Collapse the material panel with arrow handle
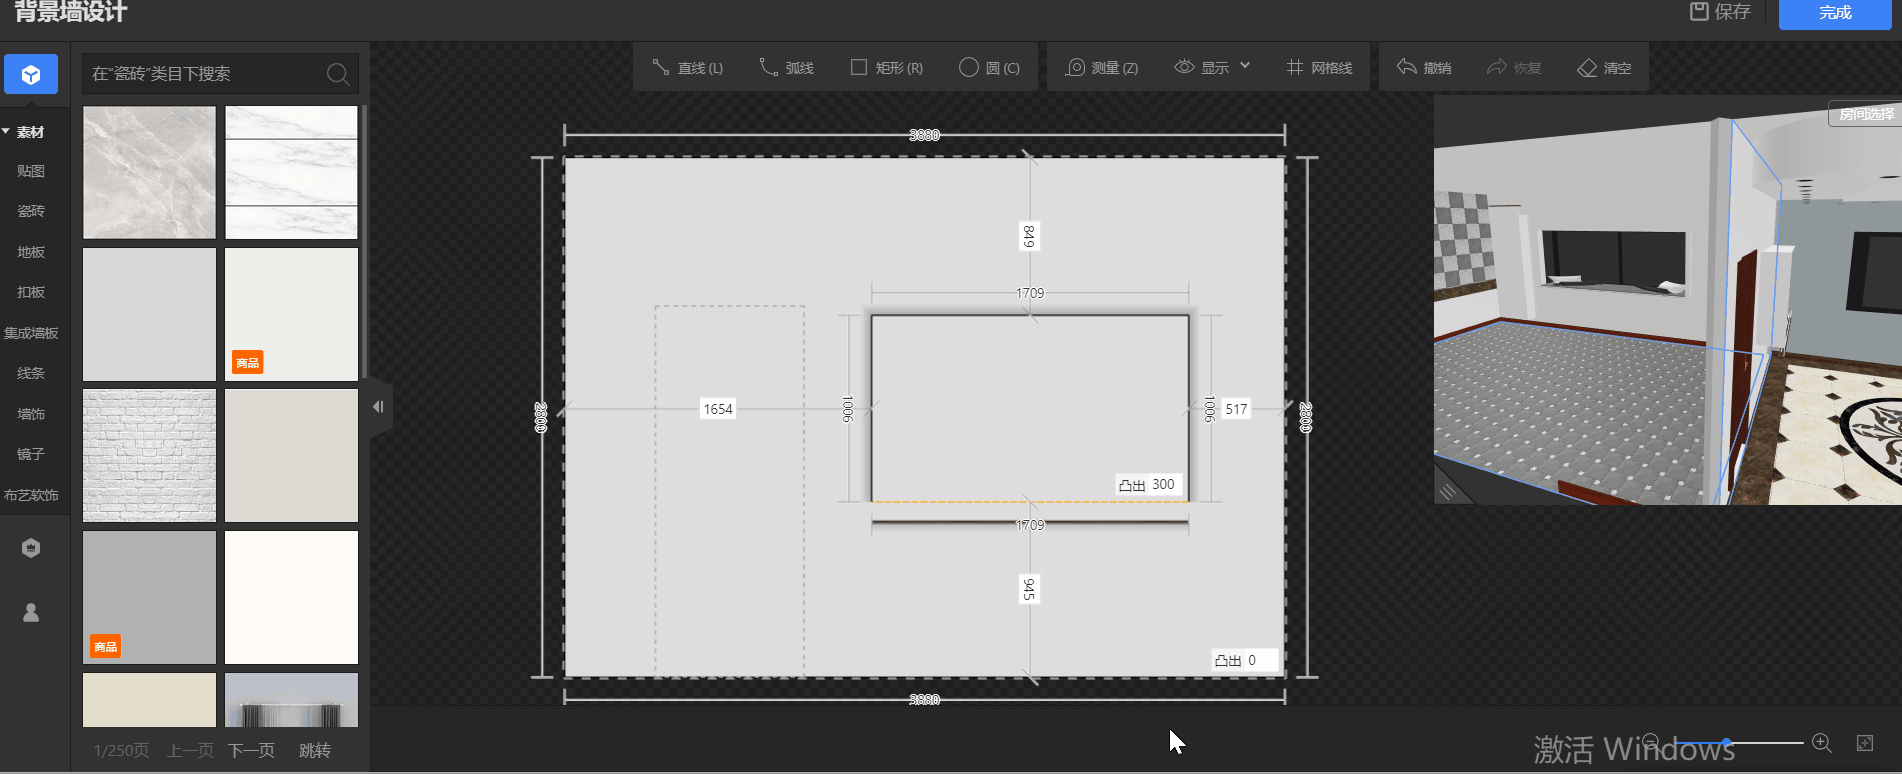Image resolution: width=1902 pixels, height=774 pixels. point(378,407)
